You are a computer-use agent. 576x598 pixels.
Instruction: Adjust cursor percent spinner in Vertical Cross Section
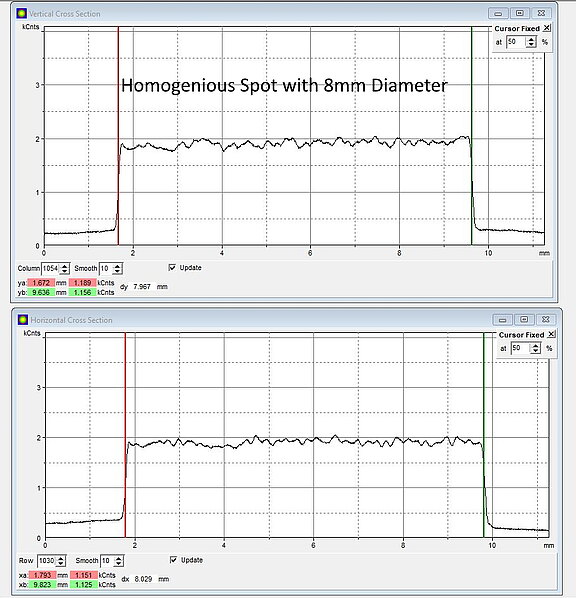pos(531,42)
